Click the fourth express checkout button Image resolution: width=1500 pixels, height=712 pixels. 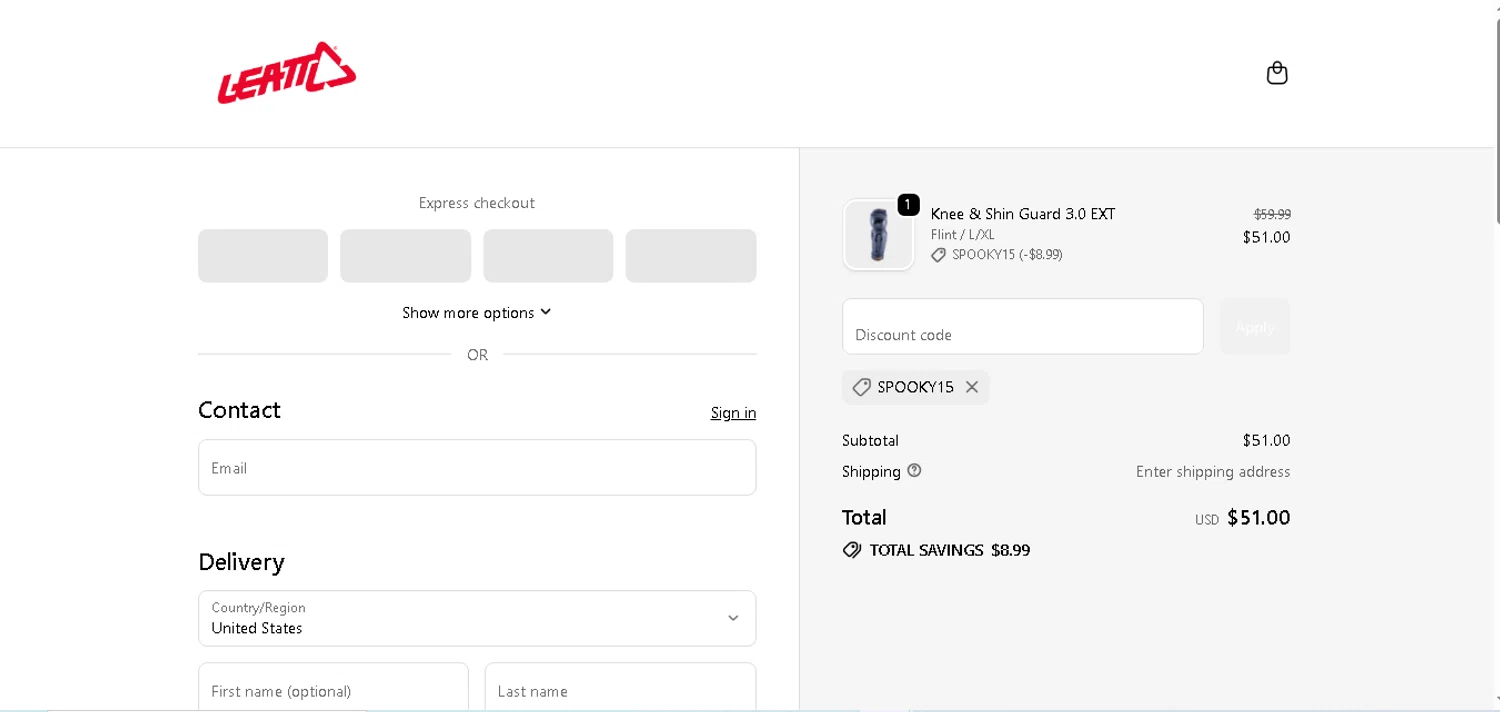[691, 256]
